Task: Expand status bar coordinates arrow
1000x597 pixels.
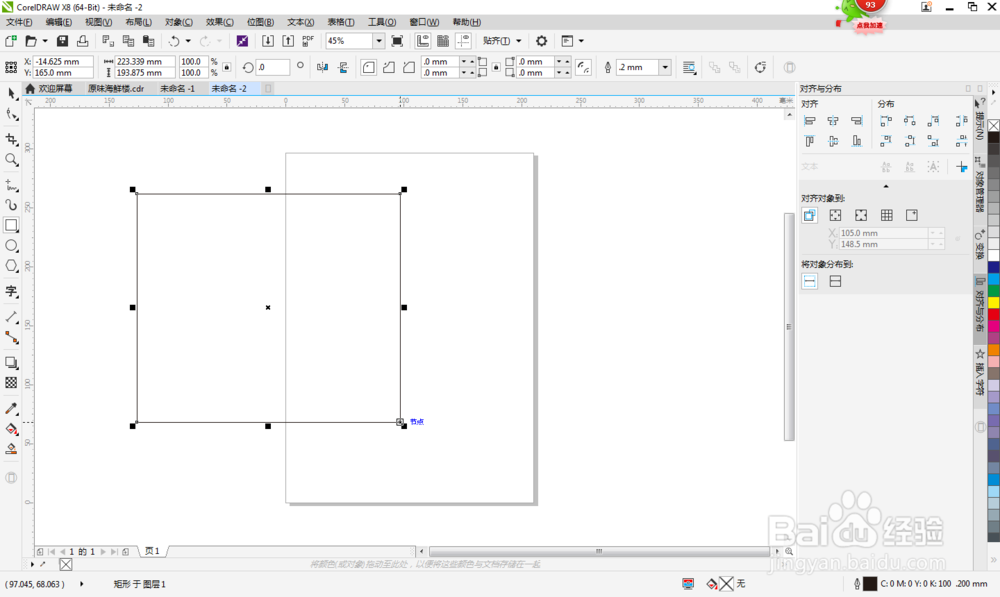Action: tap(82, 584)
